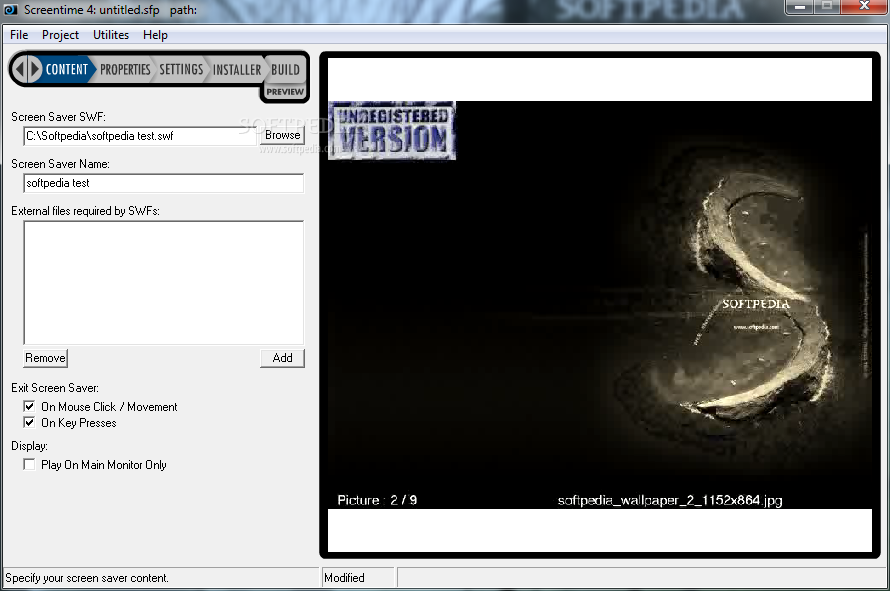Go to the BUILD tab
Viewport: 890px width, 591px height.
click(x=285, y=69)
